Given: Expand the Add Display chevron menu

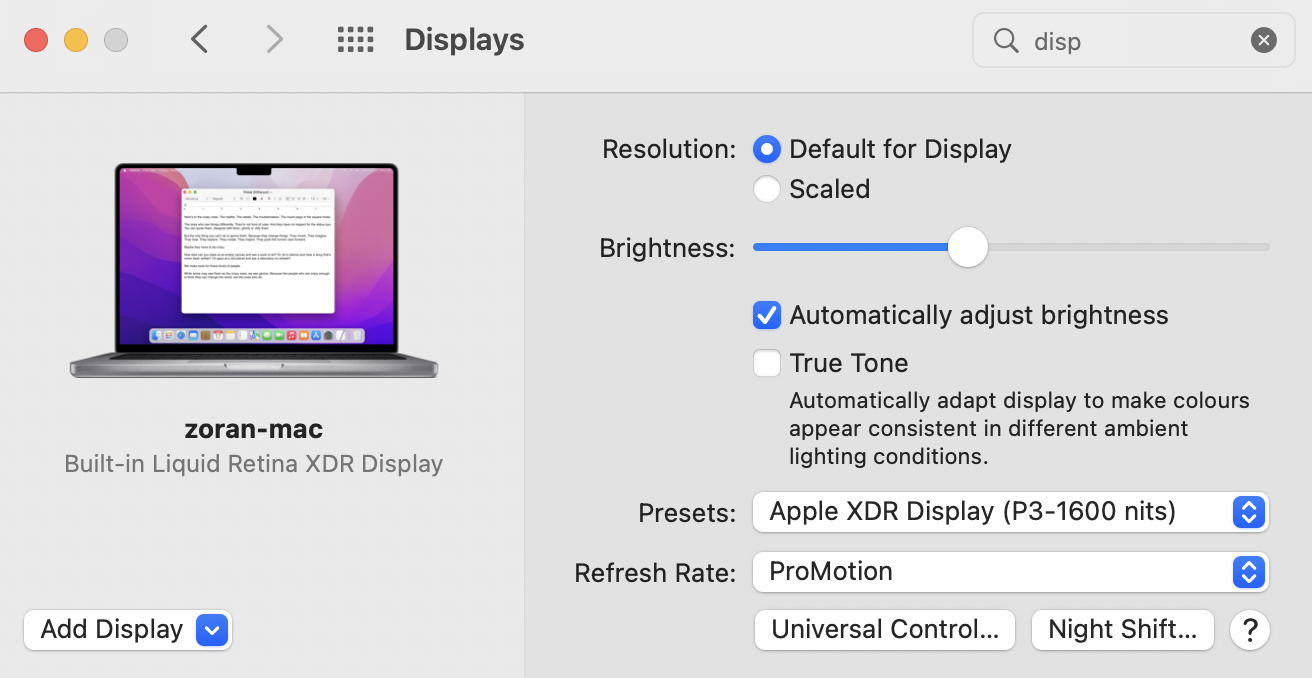Looking at the screenshot, I should tap(210, 630).
